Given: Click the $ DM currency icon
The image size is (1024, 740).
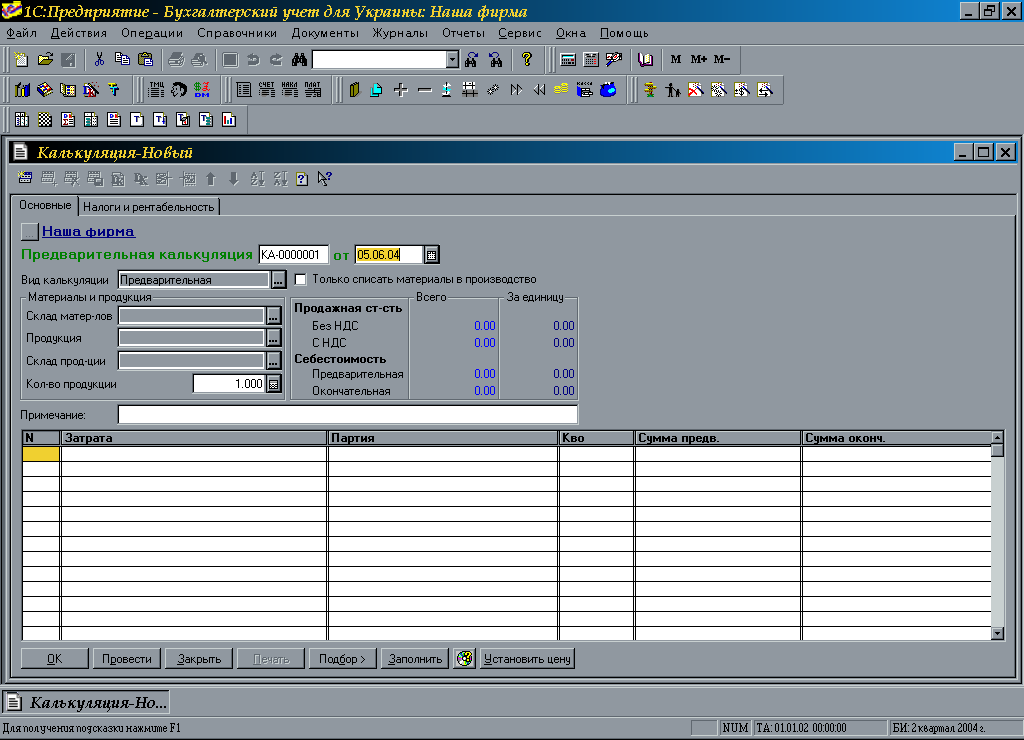Looking at the screenshot, I should [202, 90].
